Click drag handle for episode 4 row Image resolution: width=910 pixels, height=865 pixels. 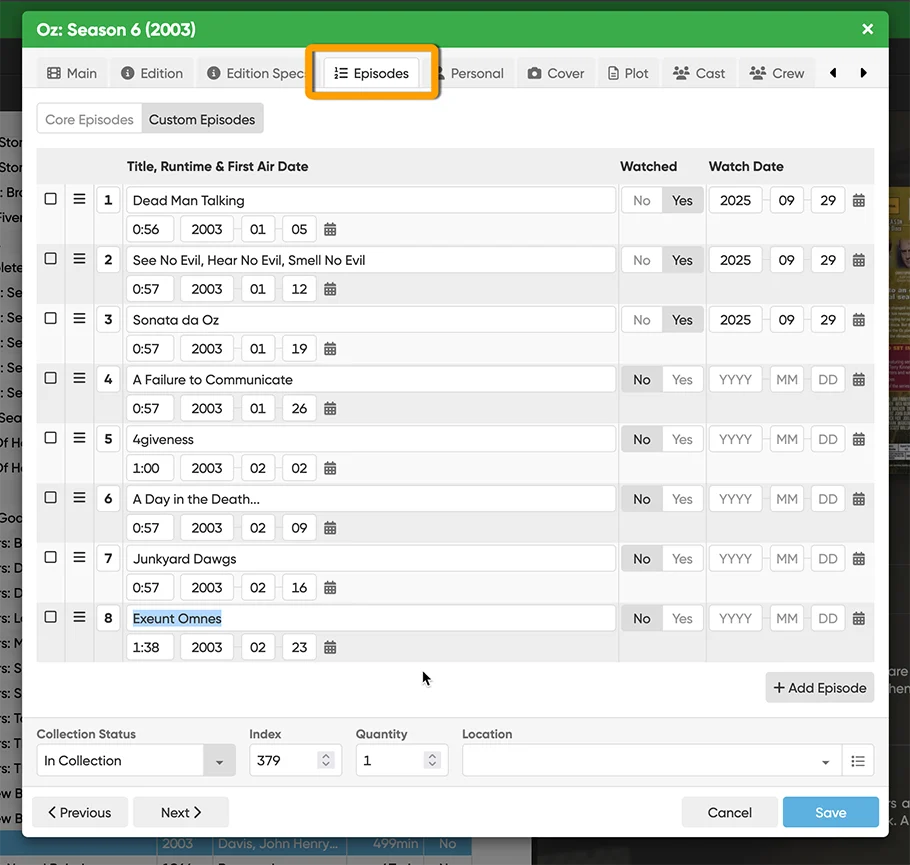click(79, 379)
